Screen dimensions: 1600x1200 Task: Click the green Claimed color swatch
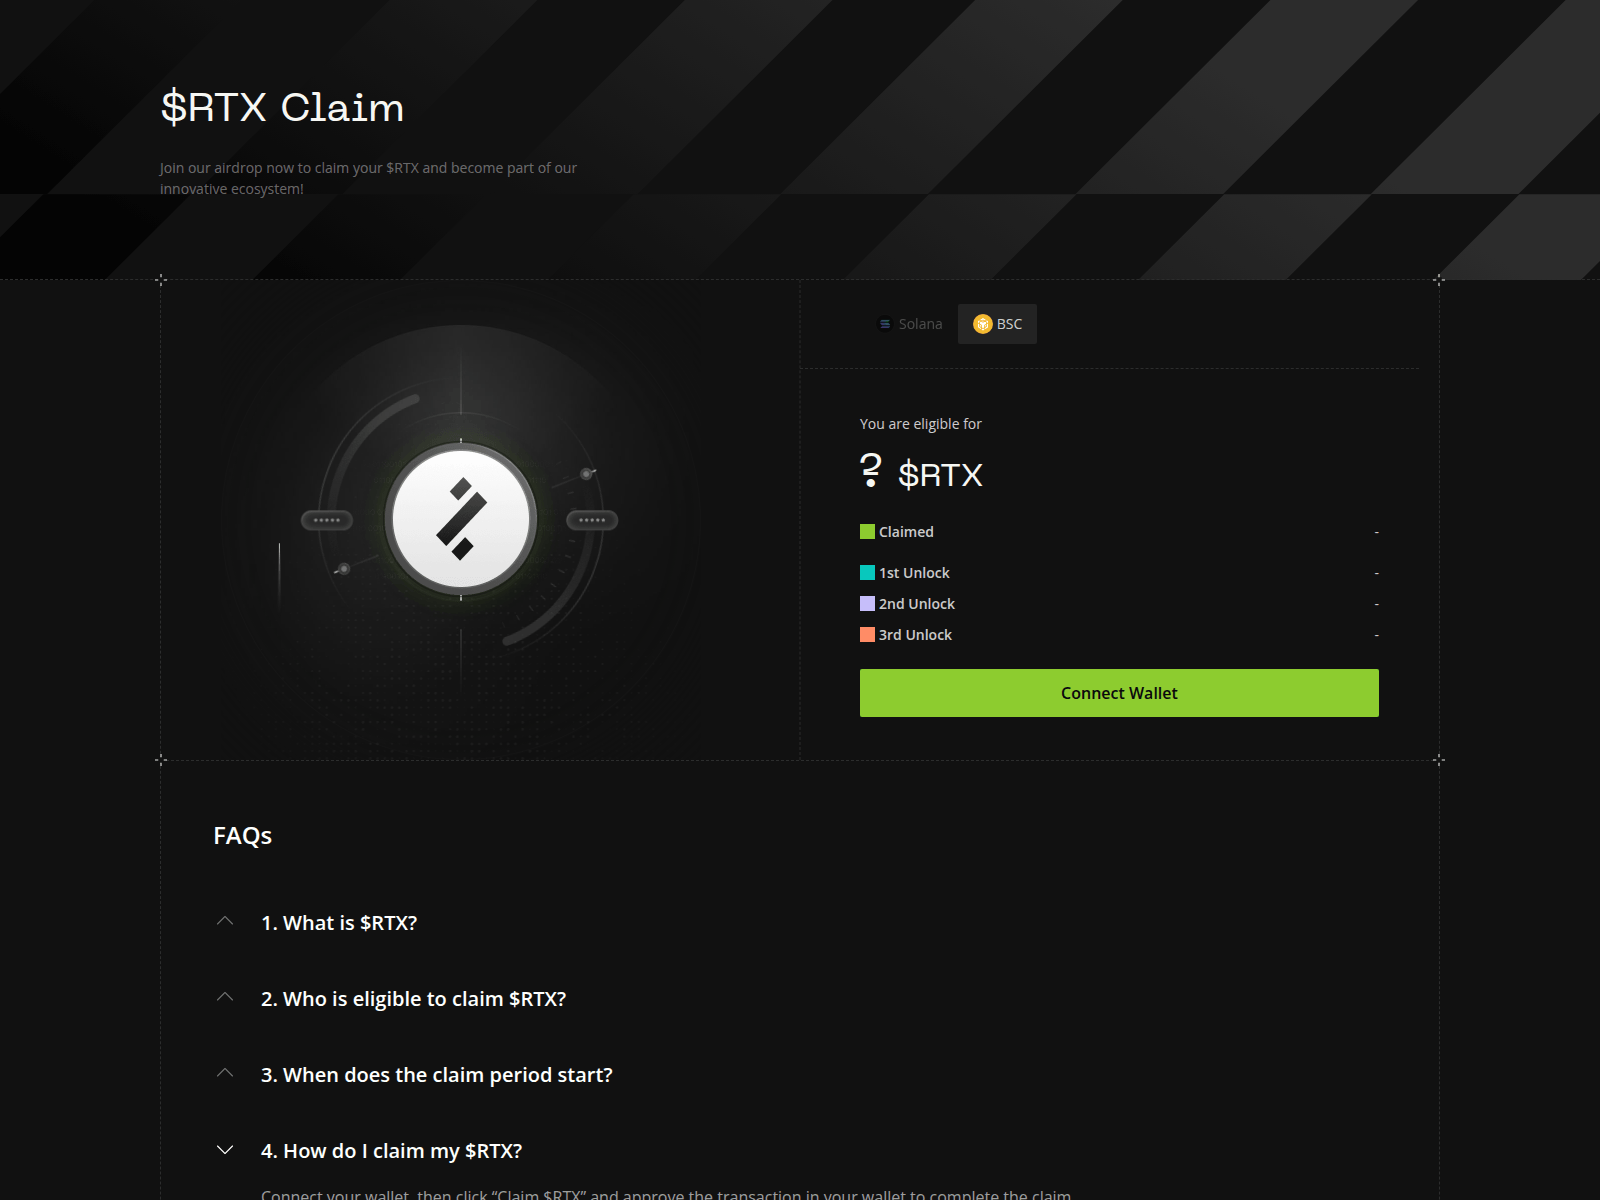[x=866, y=531]
